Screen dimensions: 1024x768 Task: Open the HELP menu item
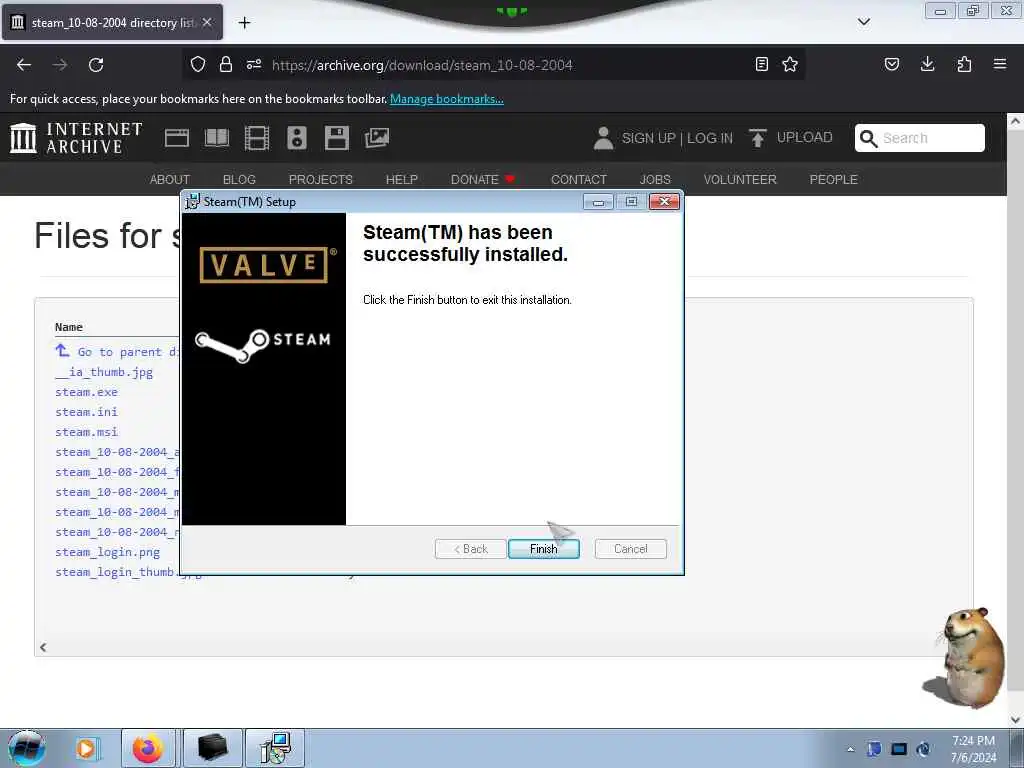(402, 179)
